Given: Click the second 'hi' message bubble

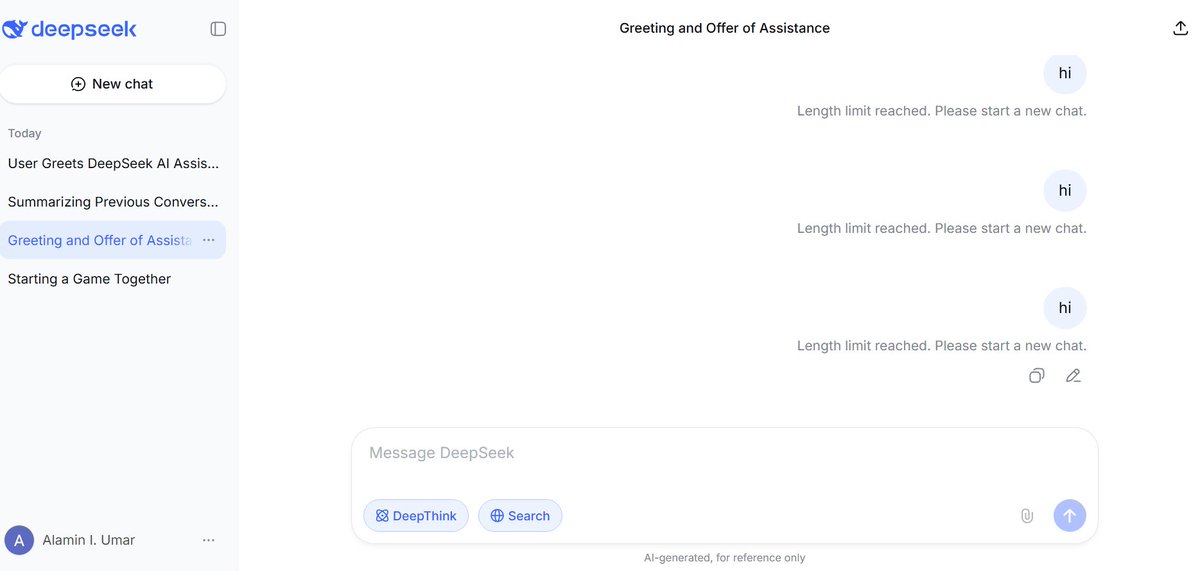Looking at the screenshot, I should (1065, 190).
